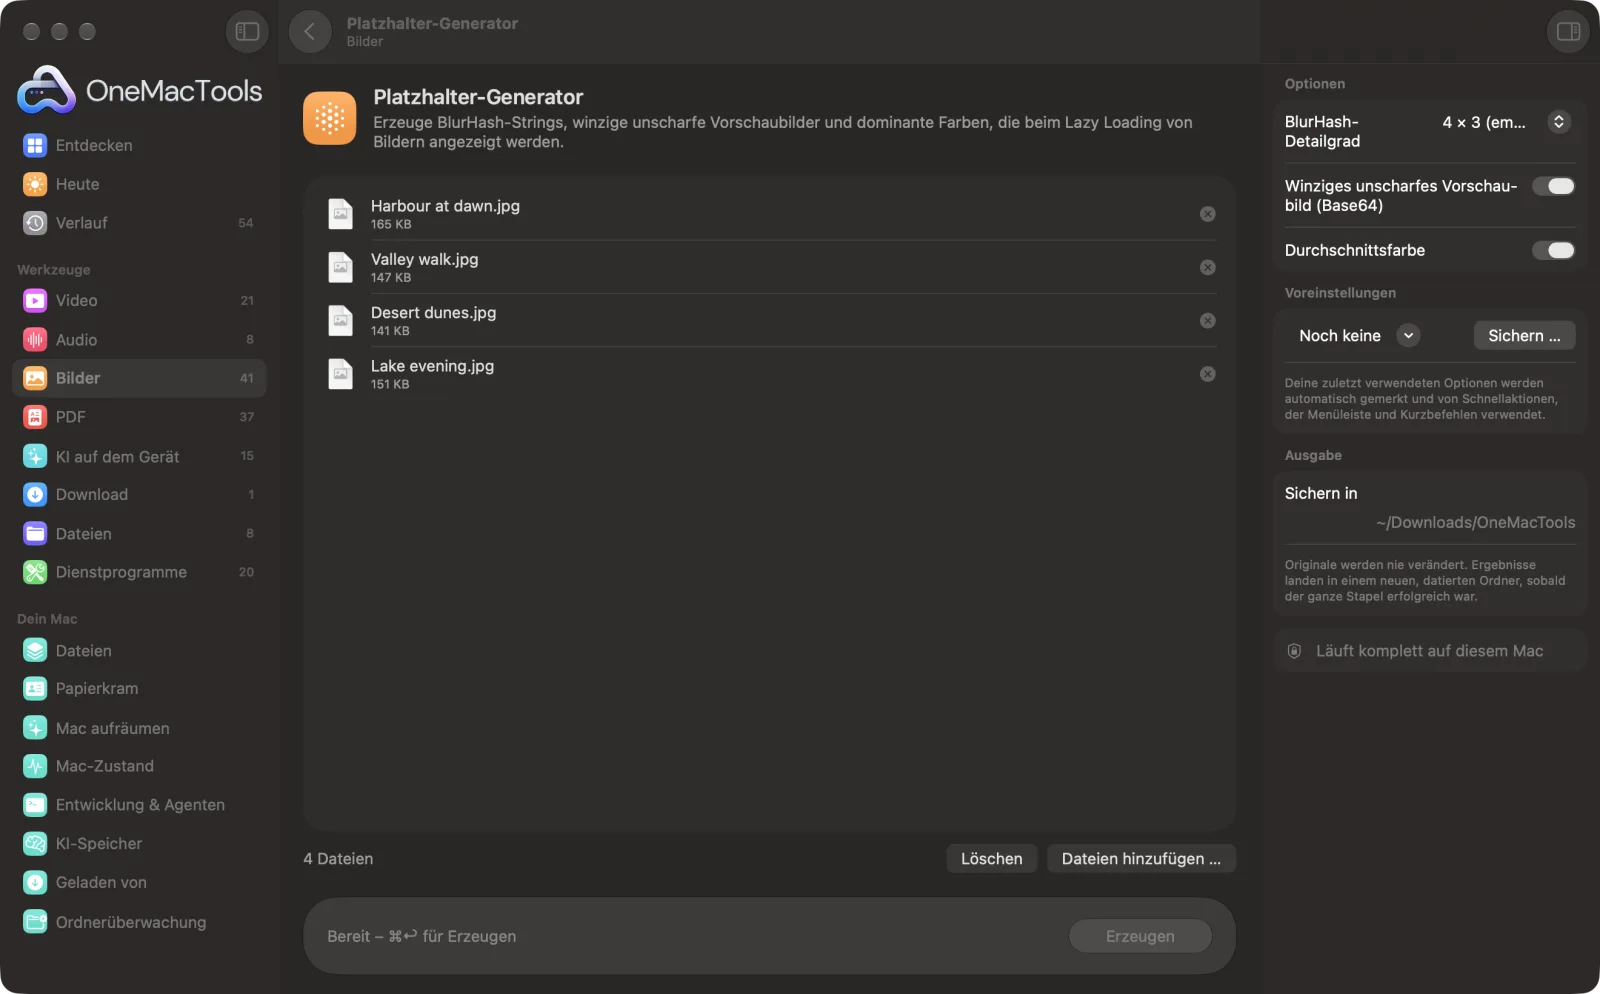This screenshot has width=1600, height=994.
Task: Click the OneMacTools logo
Action: point(139,90)
